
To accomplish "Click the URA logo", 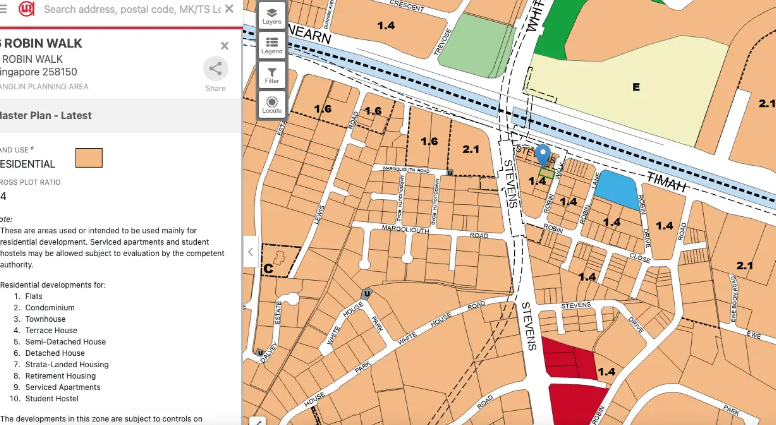I will (x=20, y=9).
